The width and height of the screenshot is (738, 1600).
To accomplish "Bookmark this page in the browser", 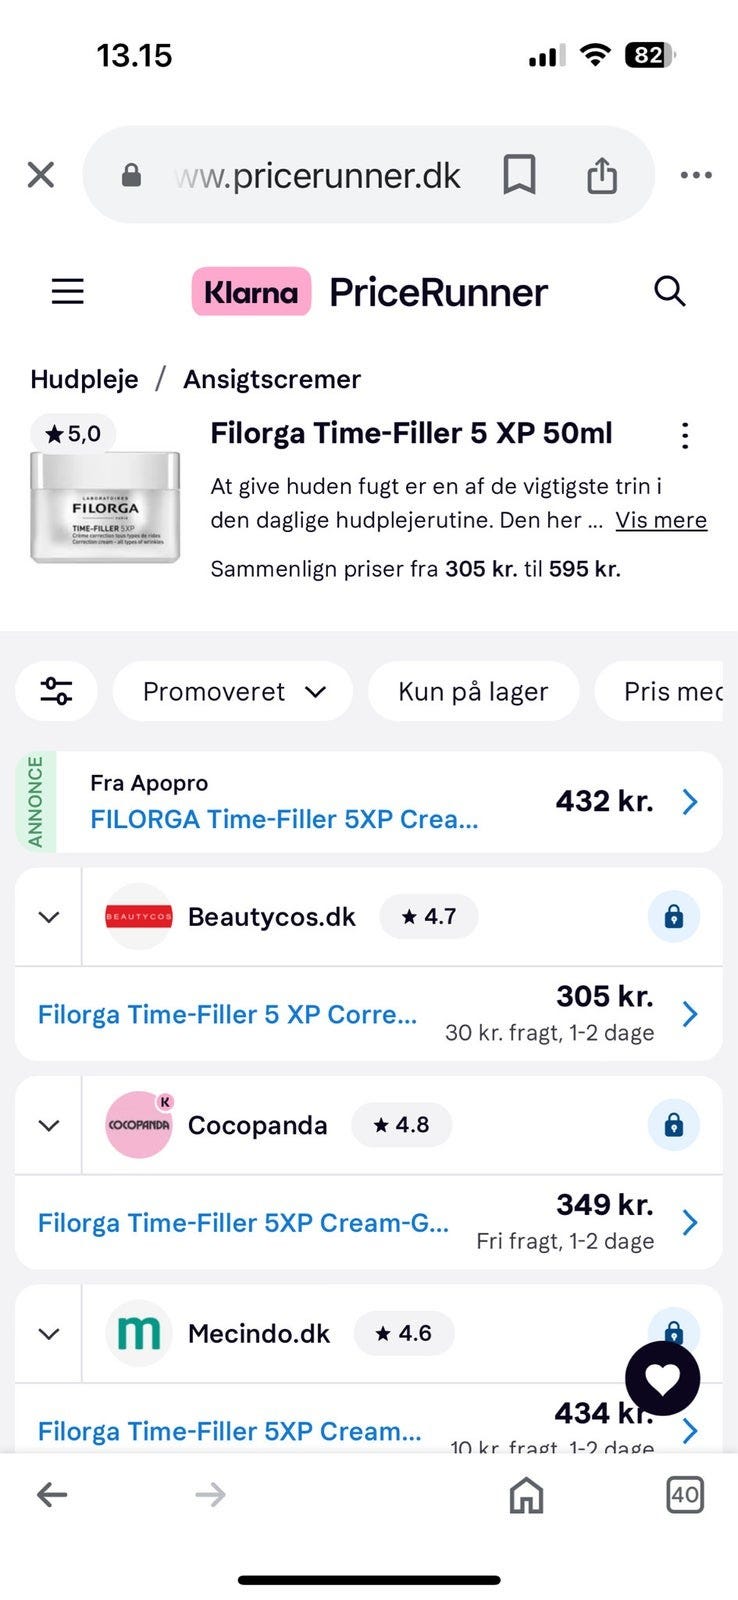I will 519,175.
